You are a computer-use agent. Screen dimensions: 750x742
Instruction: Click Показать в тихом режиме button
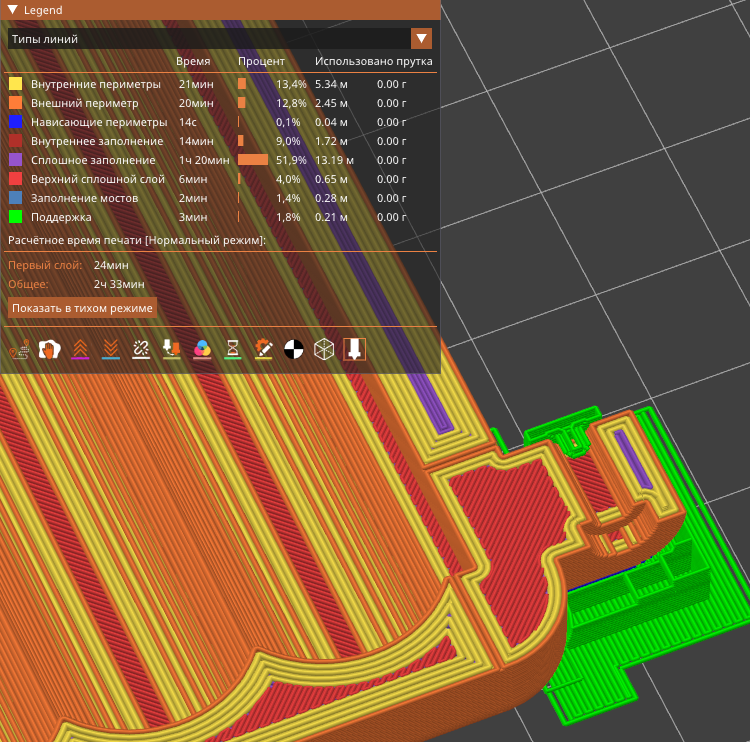pyautogui.click(x=82, y=308)
